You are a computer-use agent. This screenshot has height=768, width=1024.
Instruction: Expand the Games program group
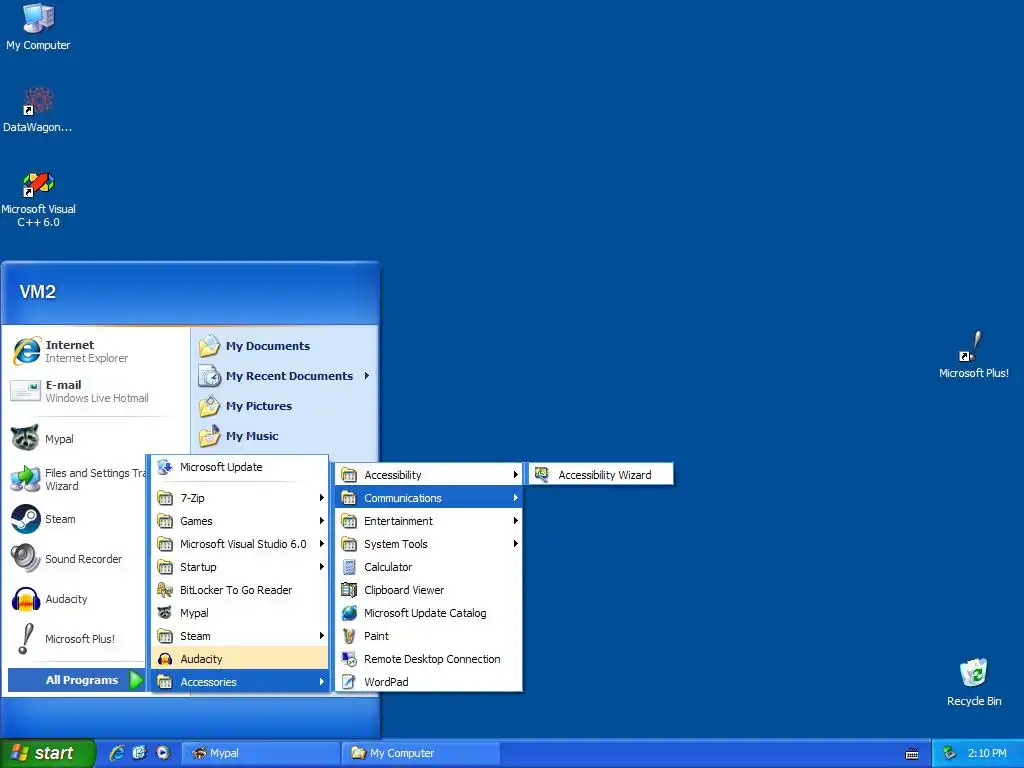point(240,520)
